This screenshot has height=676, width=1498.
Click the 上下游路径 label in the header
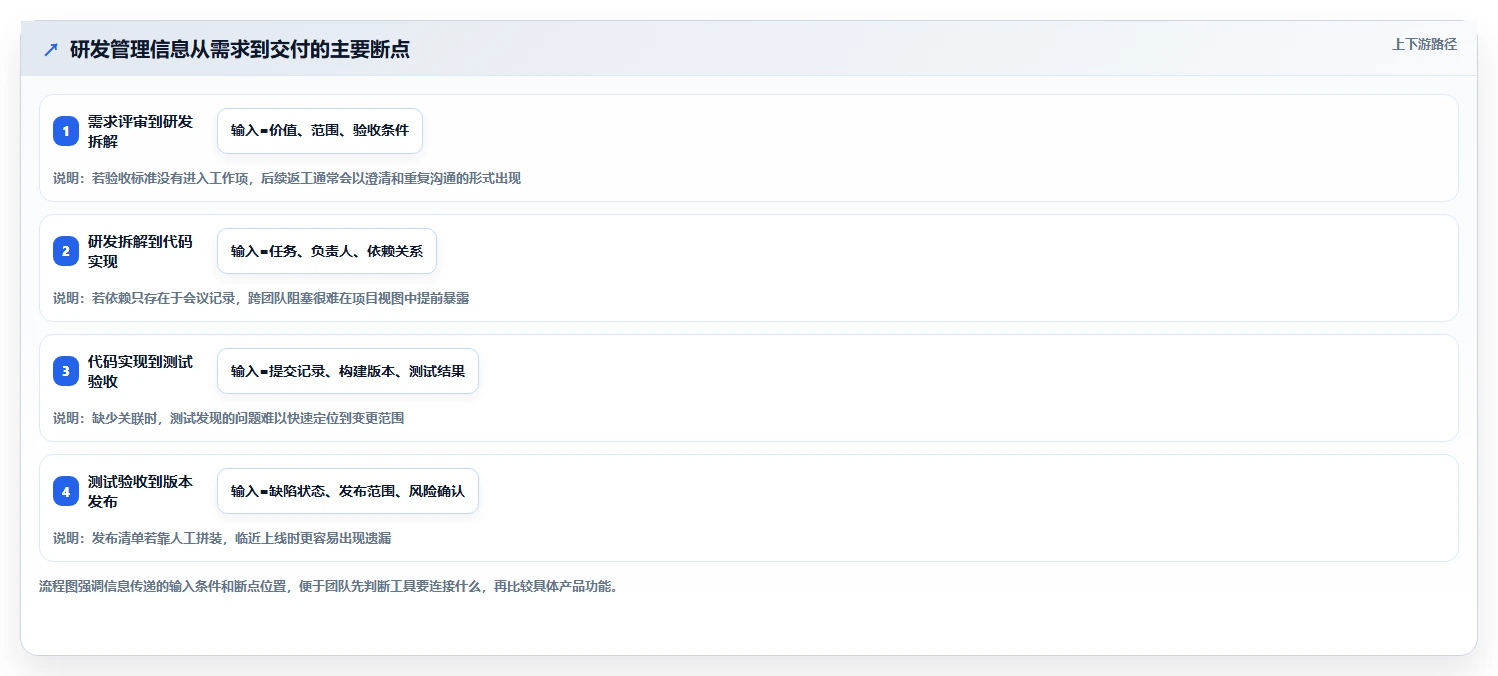(1424, 45)
